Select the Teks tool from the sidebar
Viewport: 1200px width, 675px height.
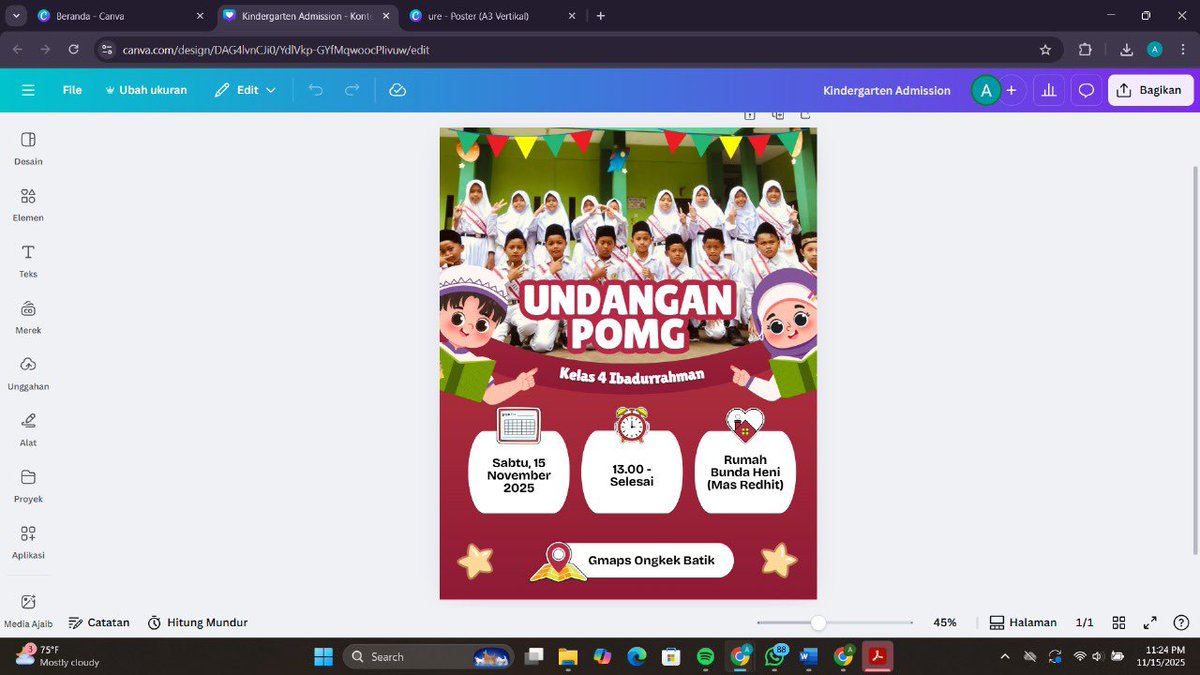click(x=27, y=260)
